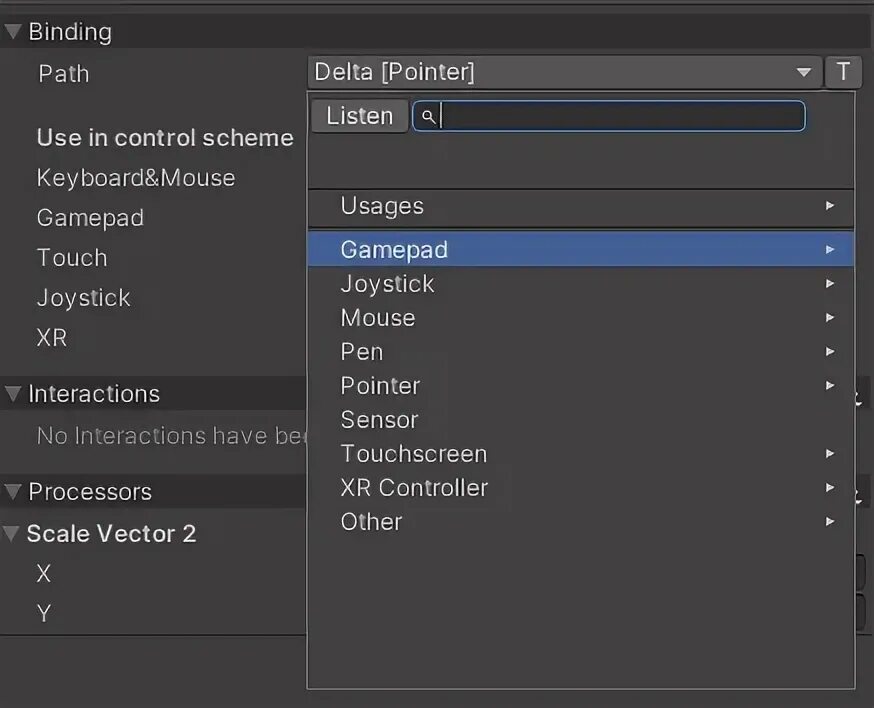The width and height of the screenshot is (874, 708).
Task: Open the Usages submenu
Action: click(x=581, y=206)
